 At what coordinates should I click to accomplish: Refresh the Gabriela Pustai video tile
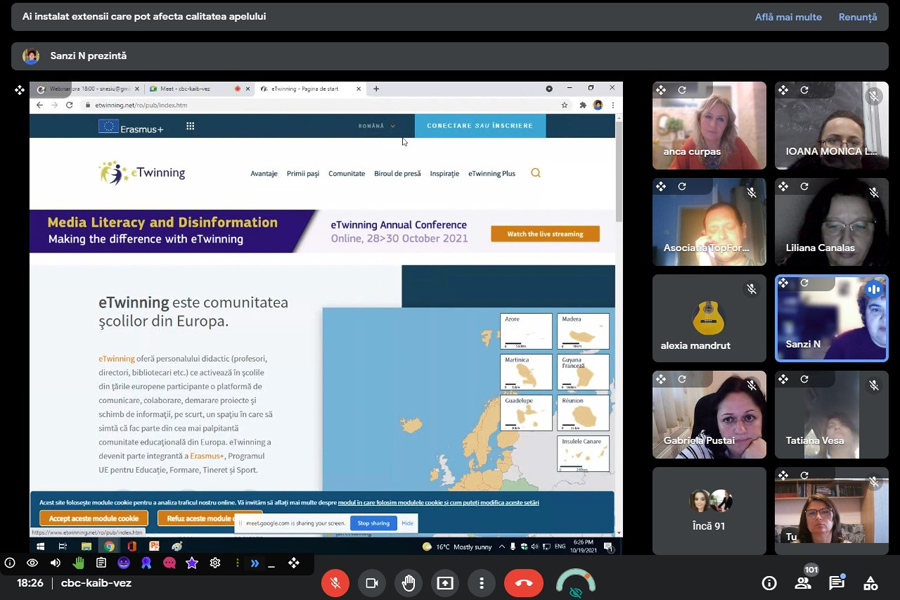pyautogui.click(x=682, y=380)
